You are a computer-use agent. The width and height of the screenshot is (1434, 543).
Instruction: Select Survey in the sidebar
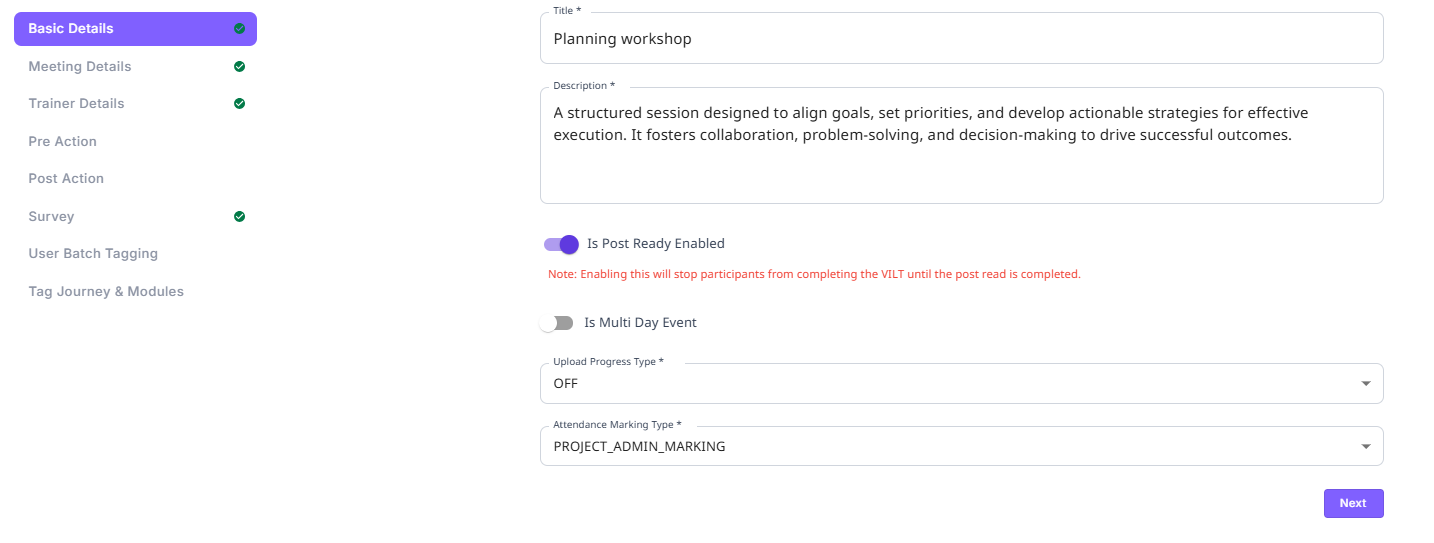[x=51, y=217]
